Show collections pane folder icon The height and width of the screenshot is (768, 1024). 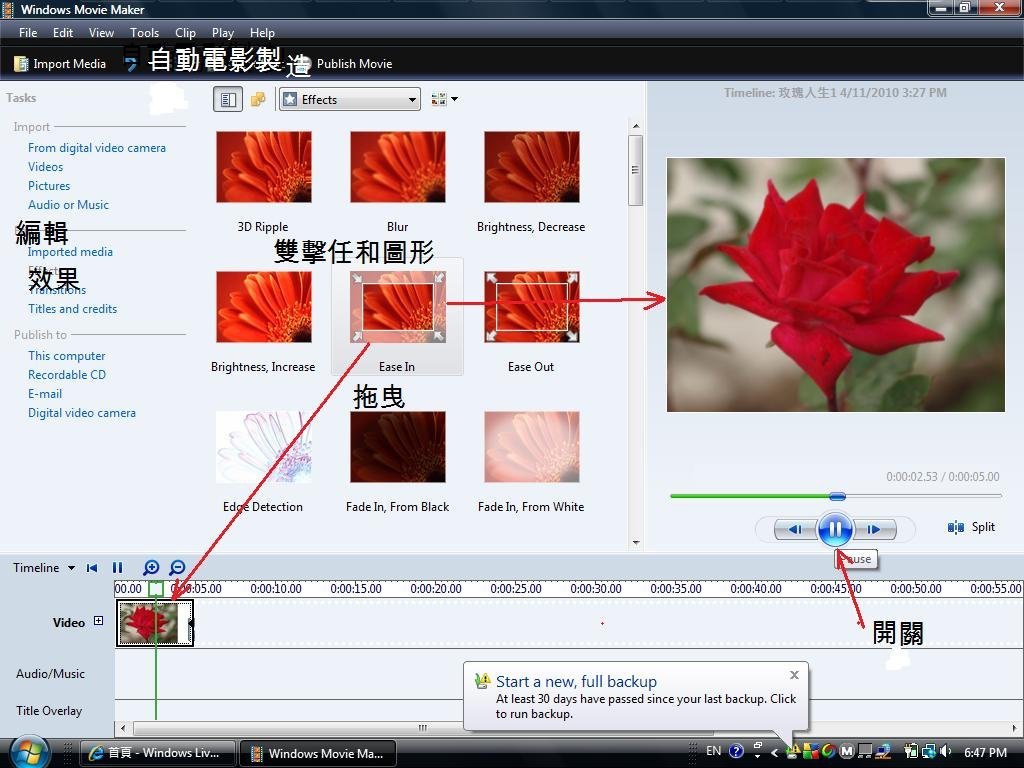click(x=259, y=99)
